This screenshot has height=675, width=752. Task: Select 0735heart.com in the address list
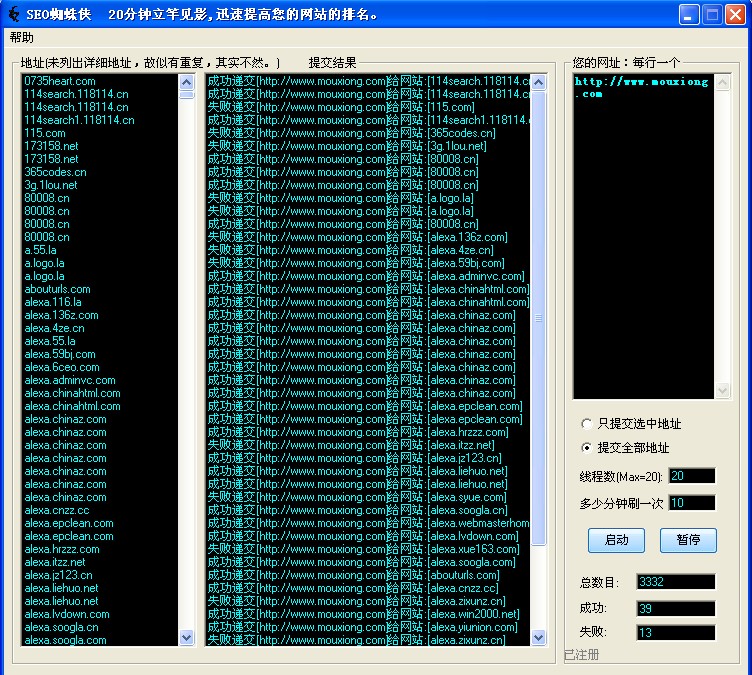pos(60,81)
